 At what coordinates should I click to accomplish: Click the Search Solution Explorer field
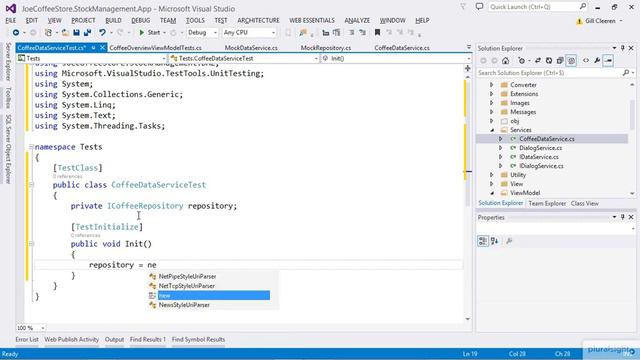tap(549, 73)
